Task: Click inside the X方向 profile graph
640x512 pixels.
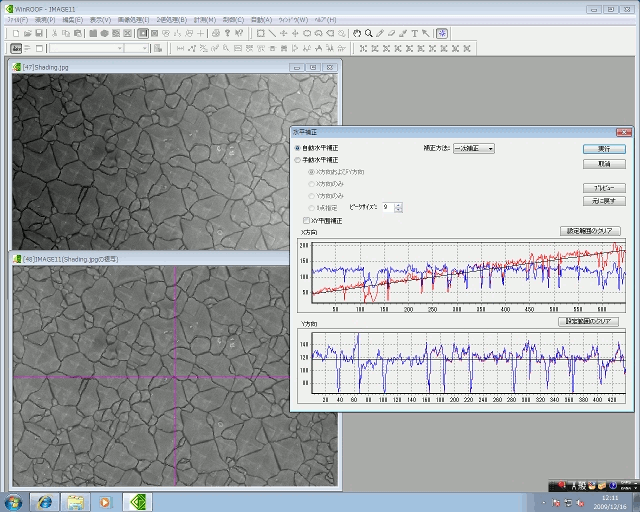Action: pyautogui.click(x=469, y=272)
